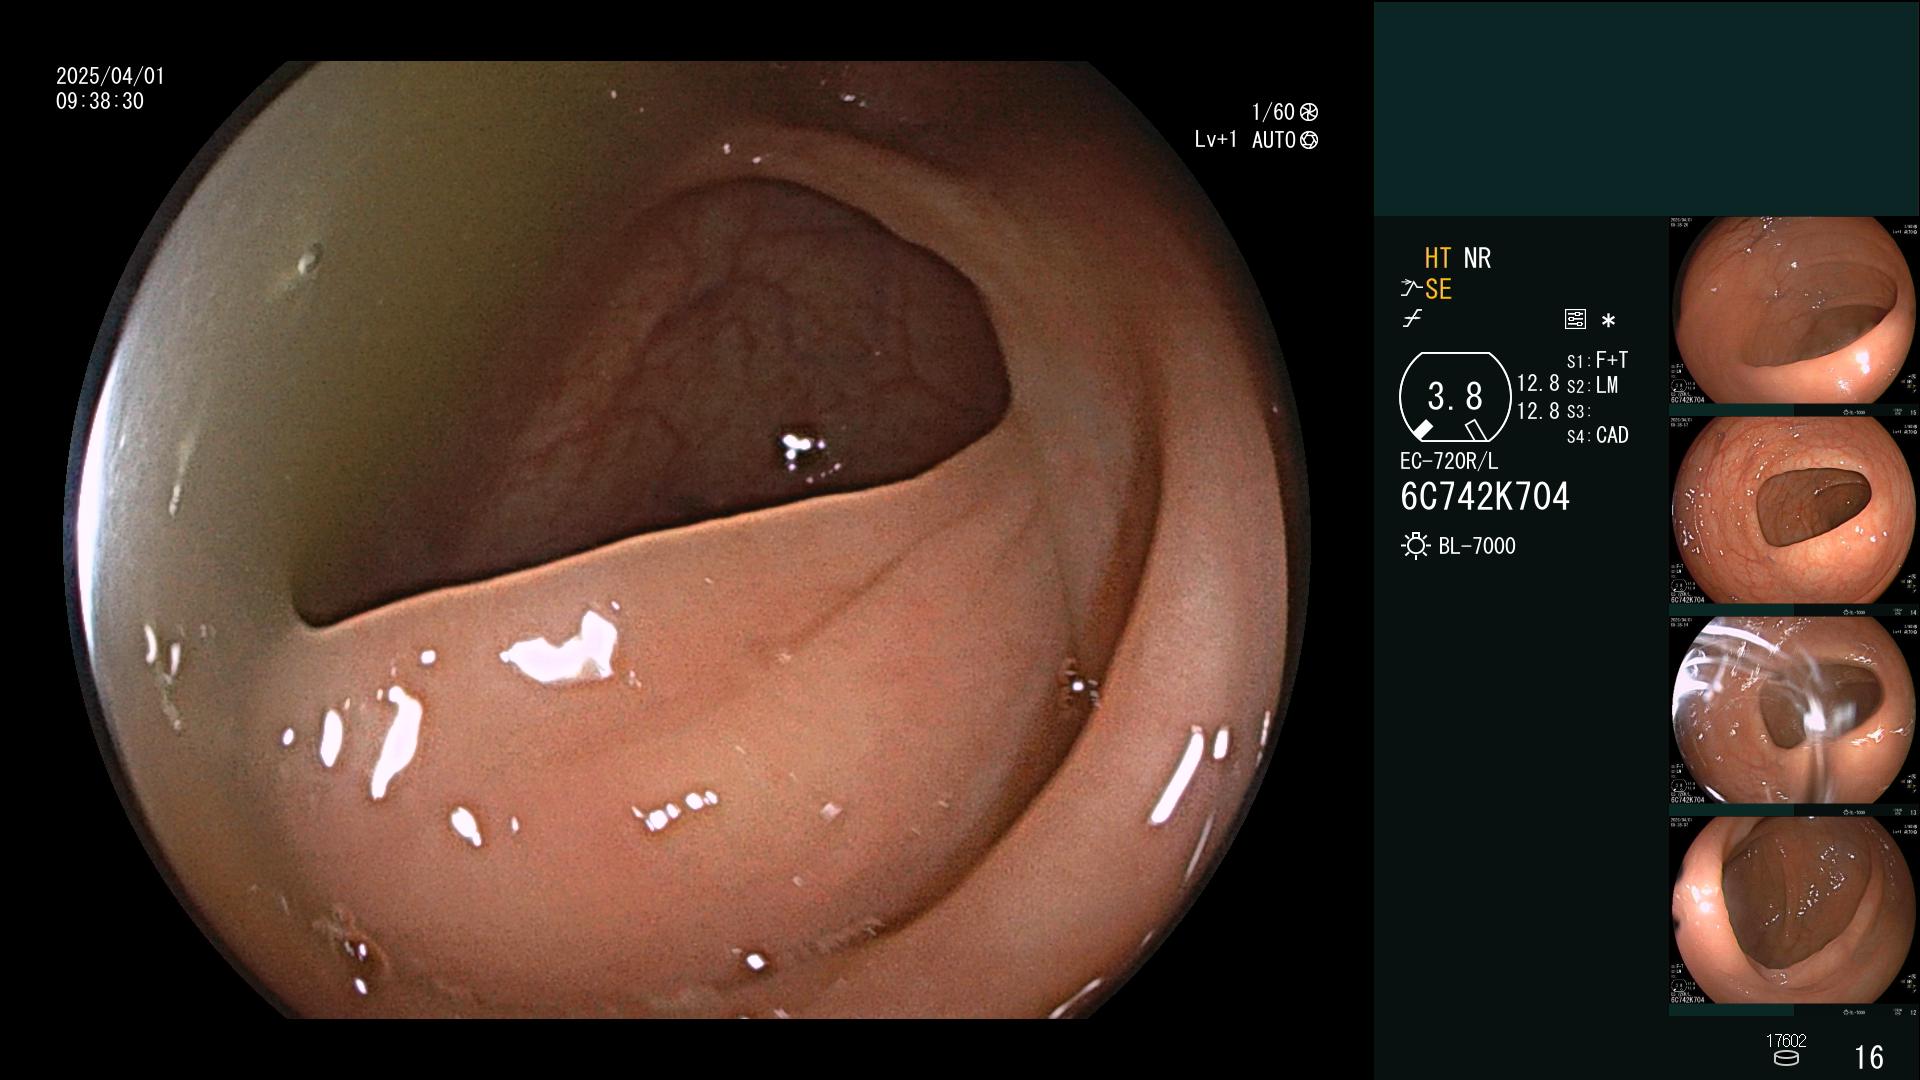Click the iris mode icon after AUTO
The width and height of the screenshot is (1920, 1080).
point(1309,141)
